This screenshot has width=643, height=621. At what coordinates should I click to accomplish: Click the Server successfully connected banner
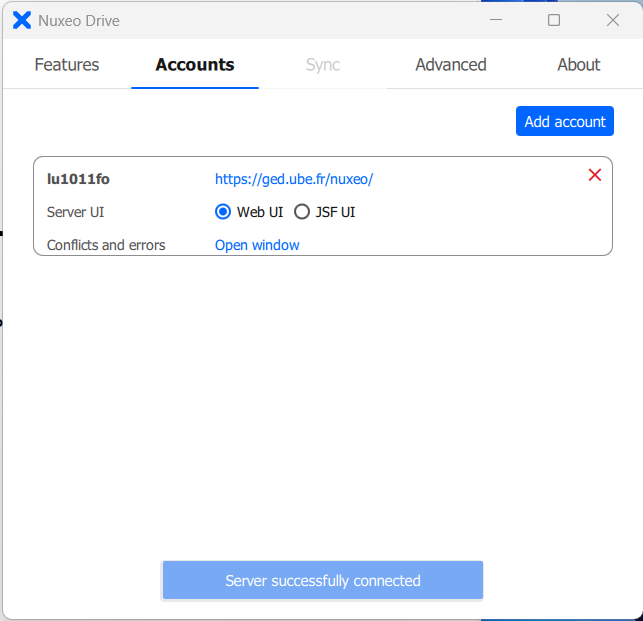[x=323, y=580]
